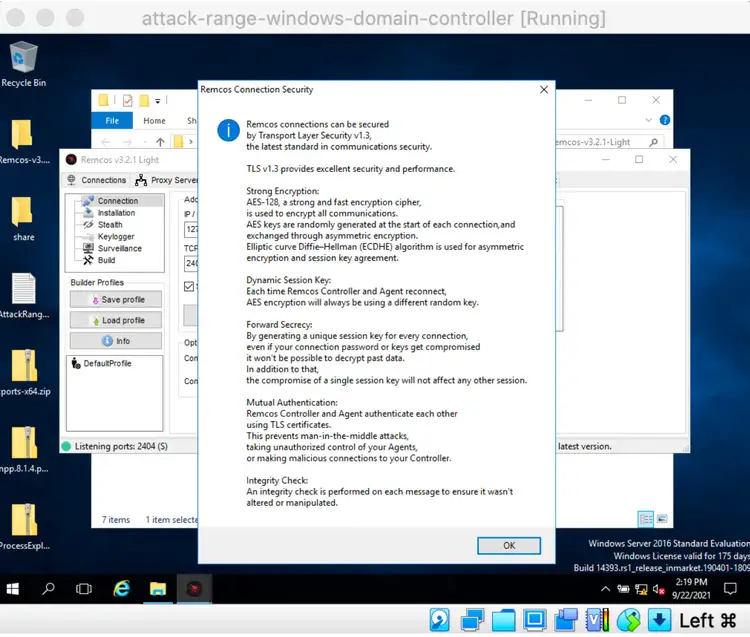The height and width of the screenshot is (637, 750).
Task: Switch to the Connections tab
Action: (x=97, y=180)
